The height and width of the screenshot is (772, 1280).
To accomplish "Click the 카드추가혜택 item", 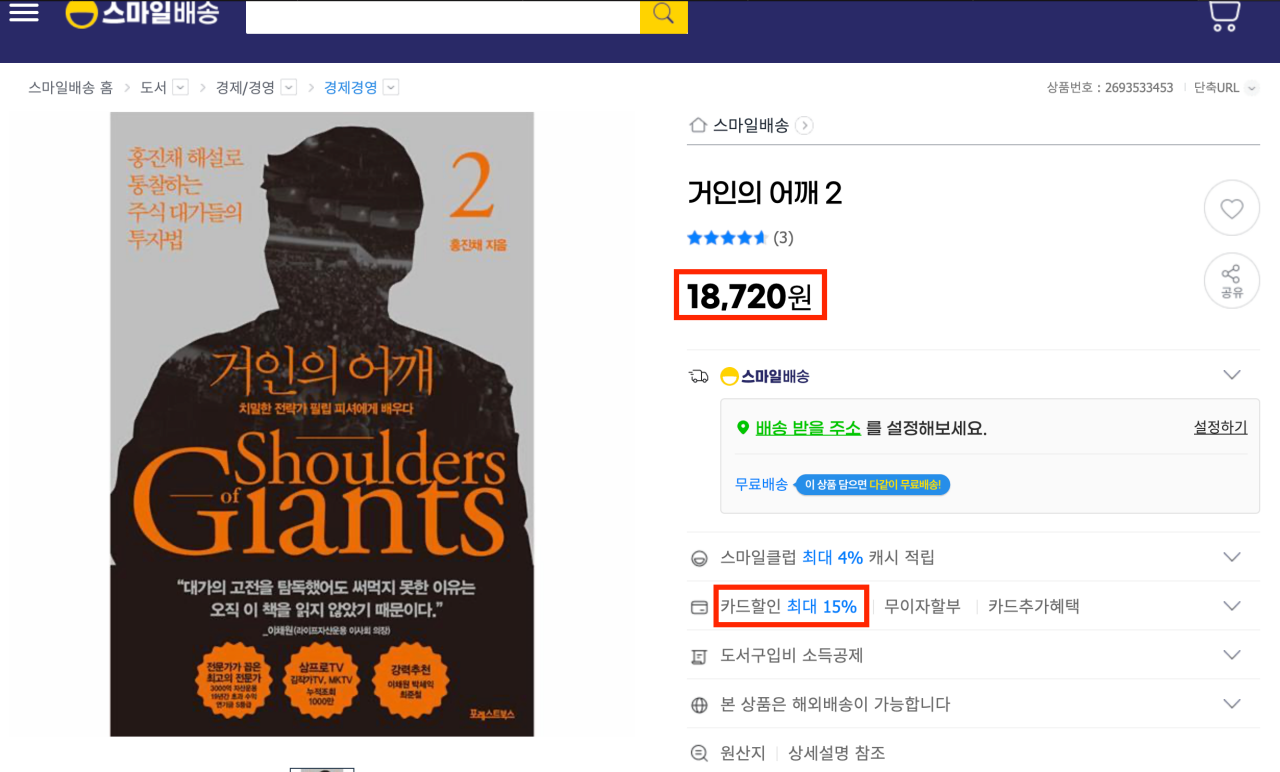I will (1034, 606).
